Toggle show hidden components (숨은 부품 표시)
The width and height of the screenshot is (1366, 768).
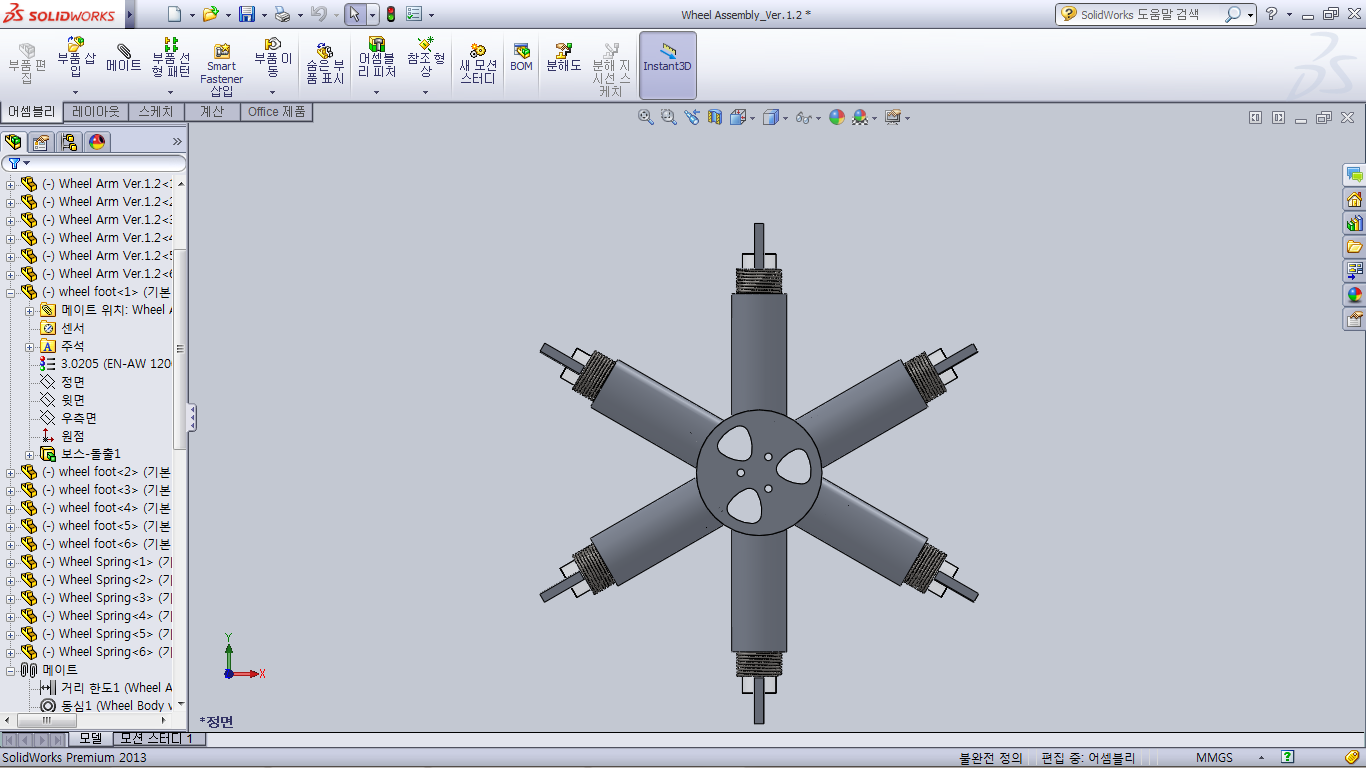325,64
